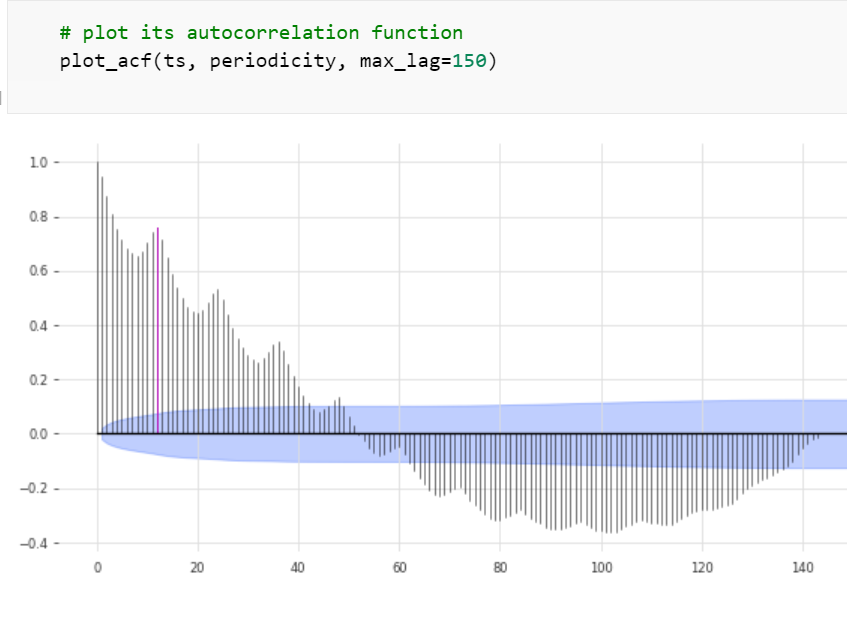Click the periodicity argument in the code

pos(272,61)
